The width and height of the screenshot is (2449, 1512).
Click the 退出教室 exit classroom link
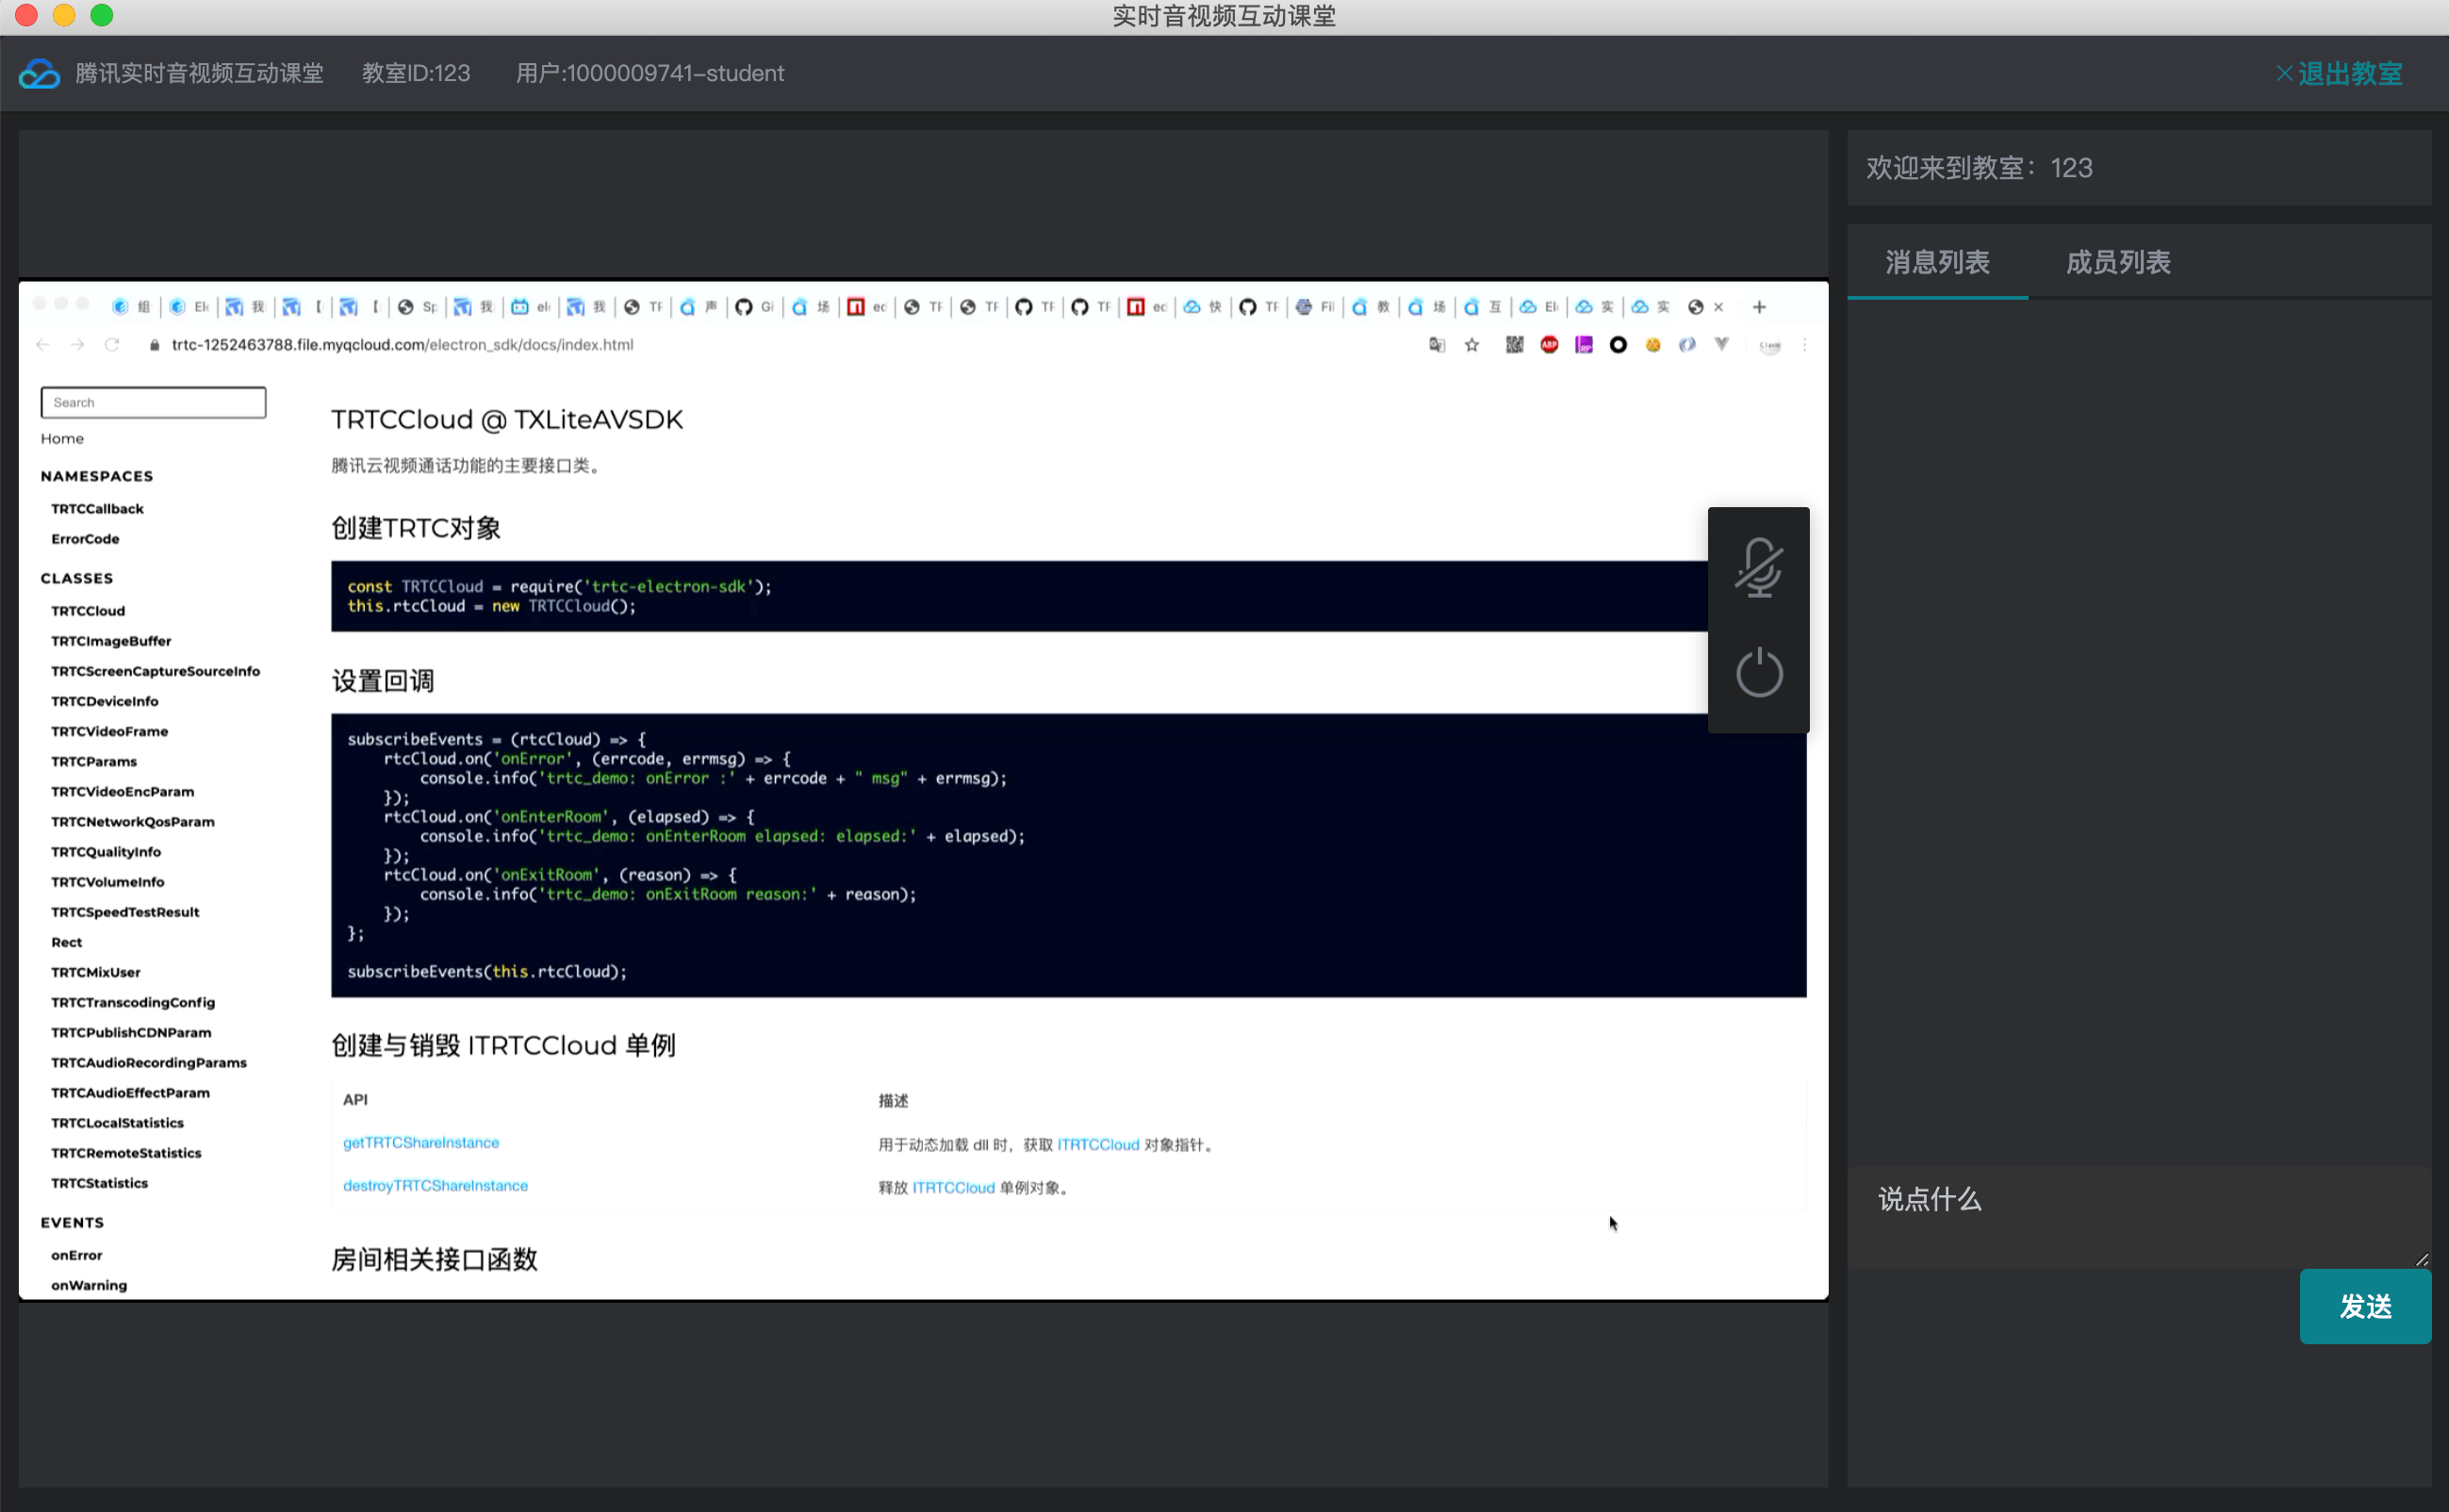(x=2339, y=74)
